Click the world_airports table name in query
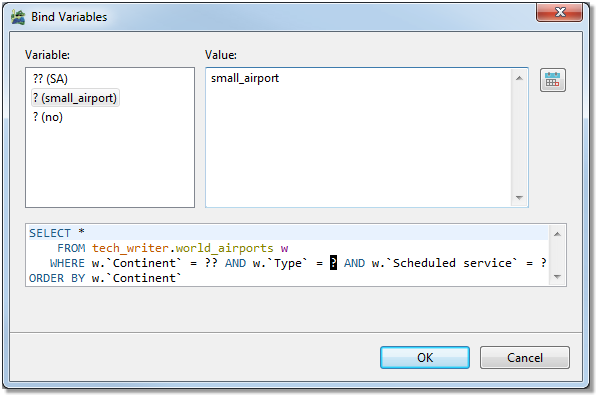Screen dimensions: 596x395 (224, 248)
